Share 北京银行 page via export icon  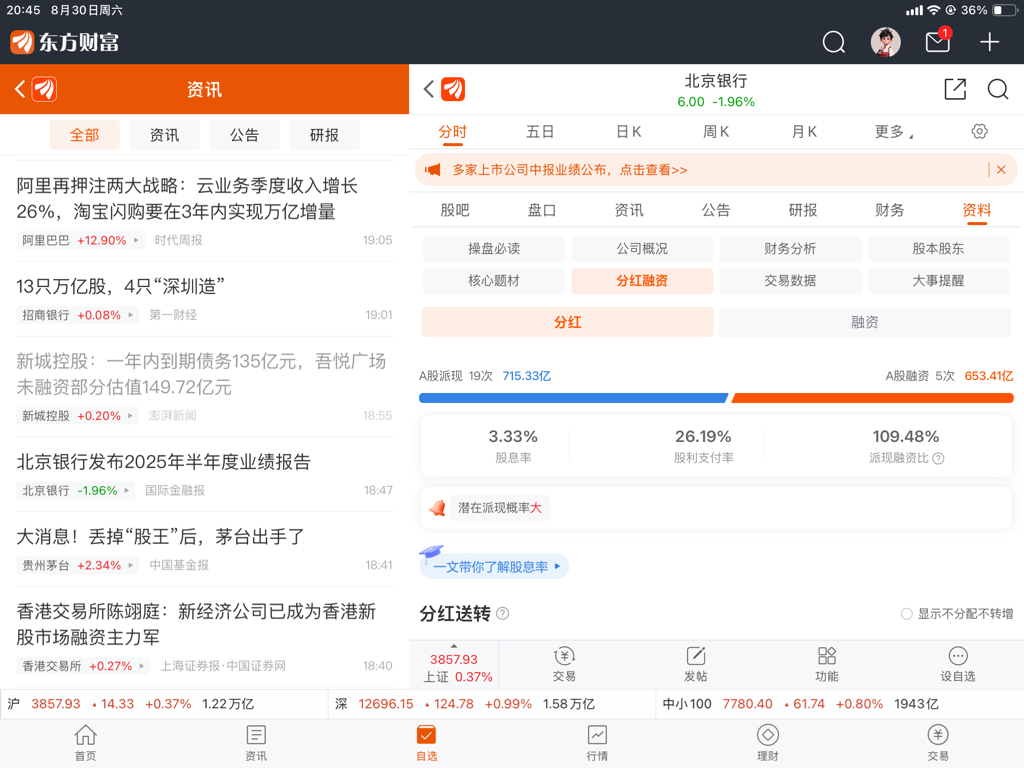tap(955, 89)
